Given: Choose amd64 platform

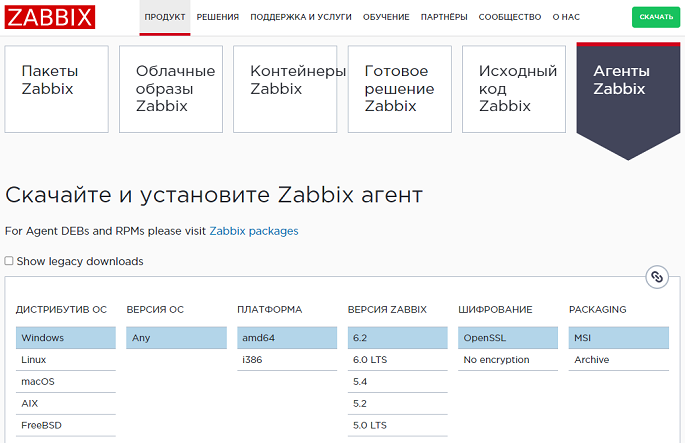Looking at the screenshot, I should point(287,338).
